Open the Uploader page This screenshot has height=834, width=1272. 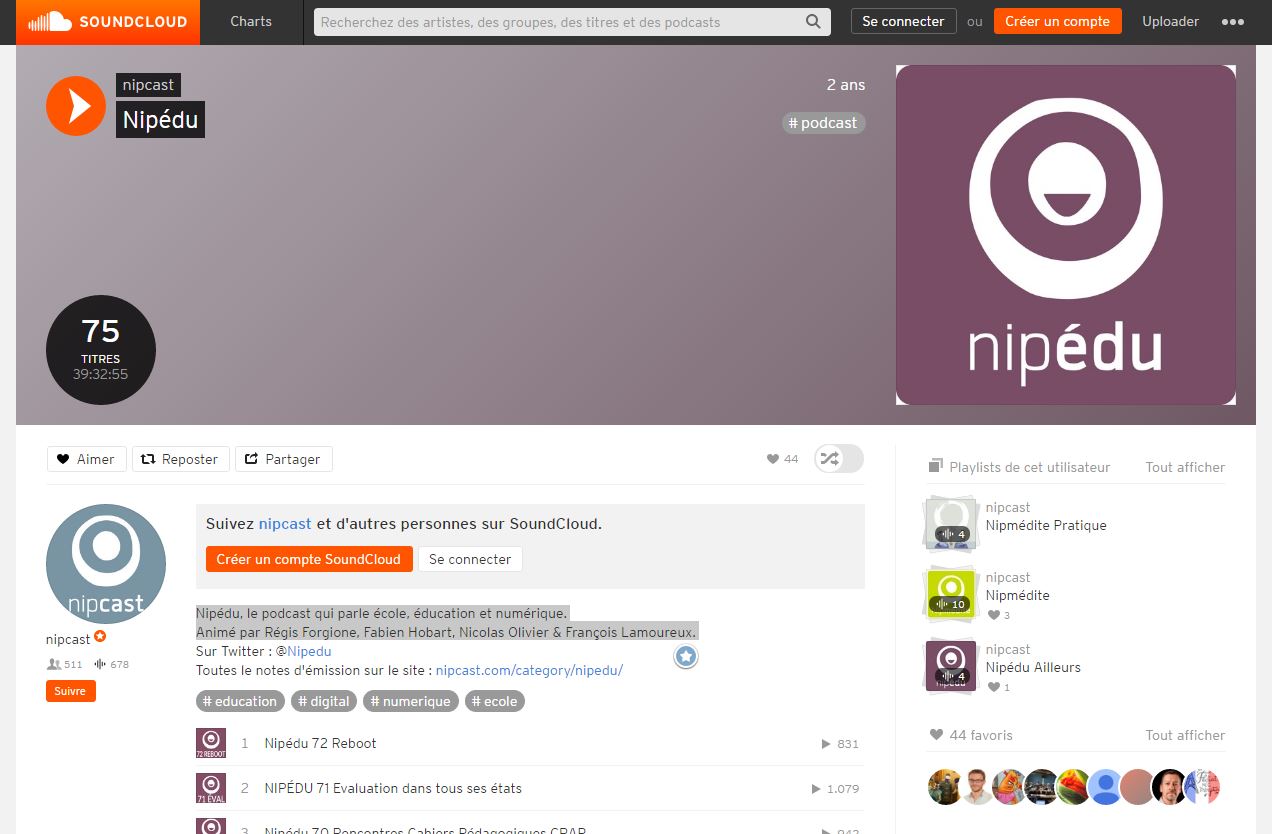[1171, 22]
